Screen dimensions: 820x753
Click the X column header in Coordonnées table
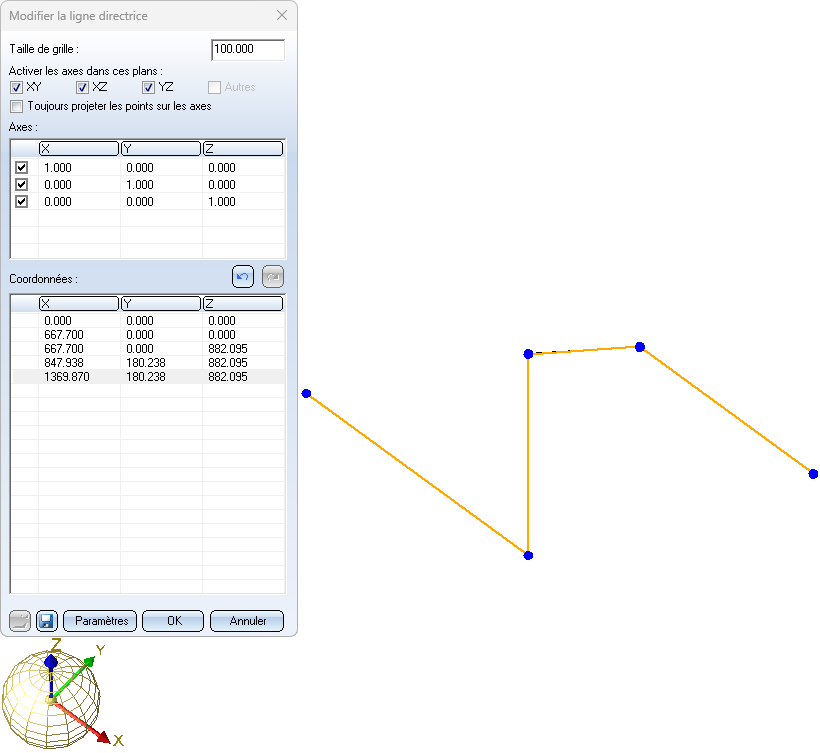[79, 304]
